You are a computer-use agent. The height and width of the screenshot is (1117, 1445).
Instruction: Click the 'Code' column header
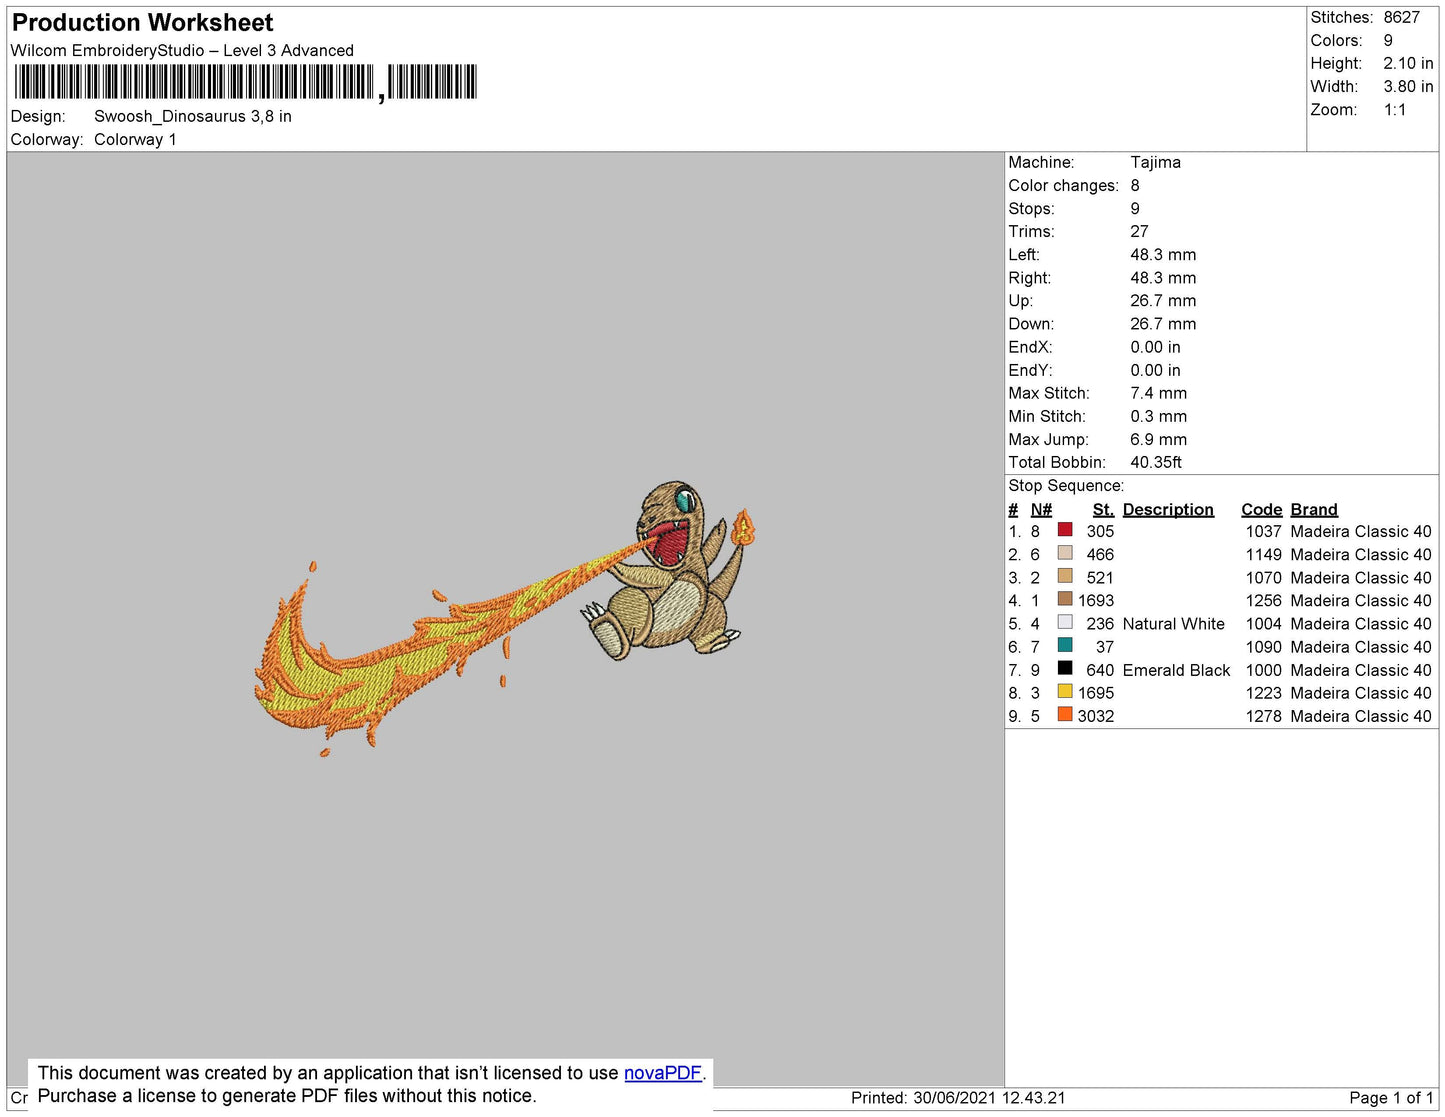[1261, 509]
